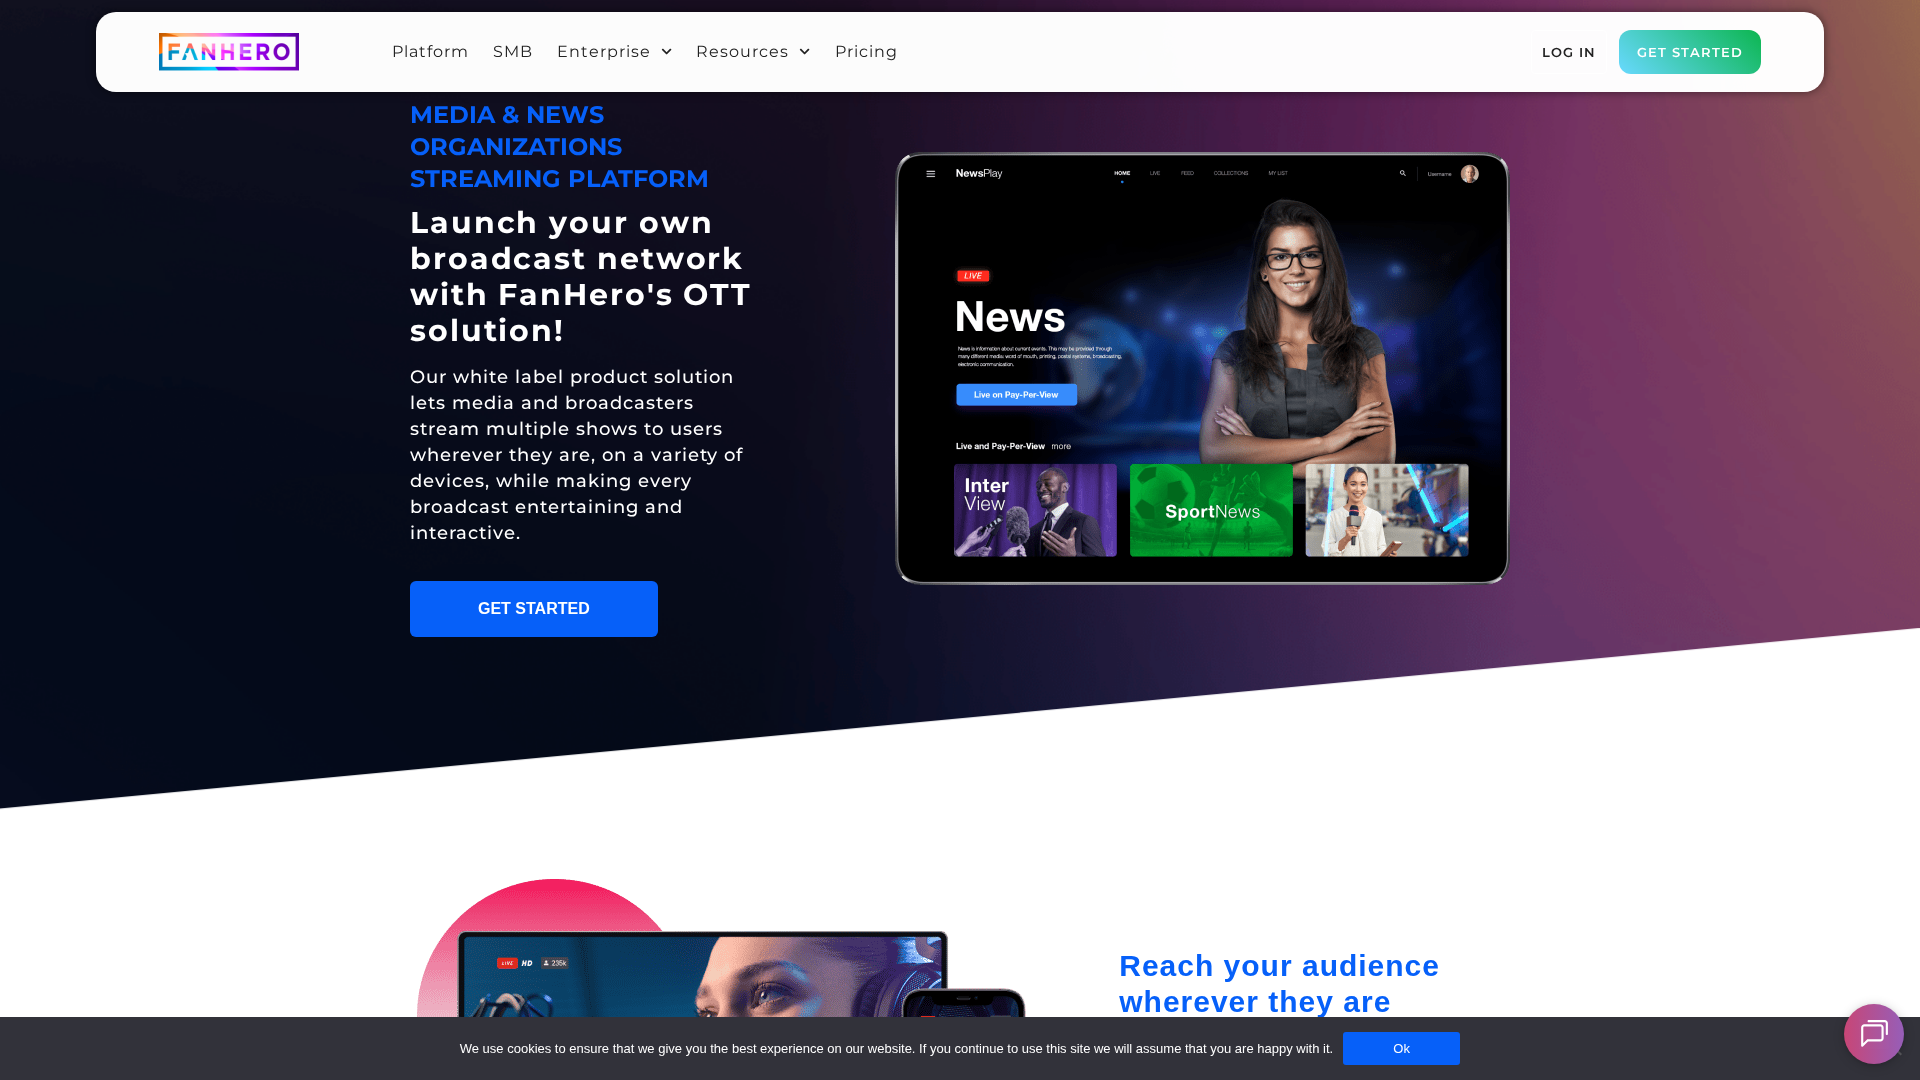Expand the Resources dropdown chevron

click(x=804, y=52)
